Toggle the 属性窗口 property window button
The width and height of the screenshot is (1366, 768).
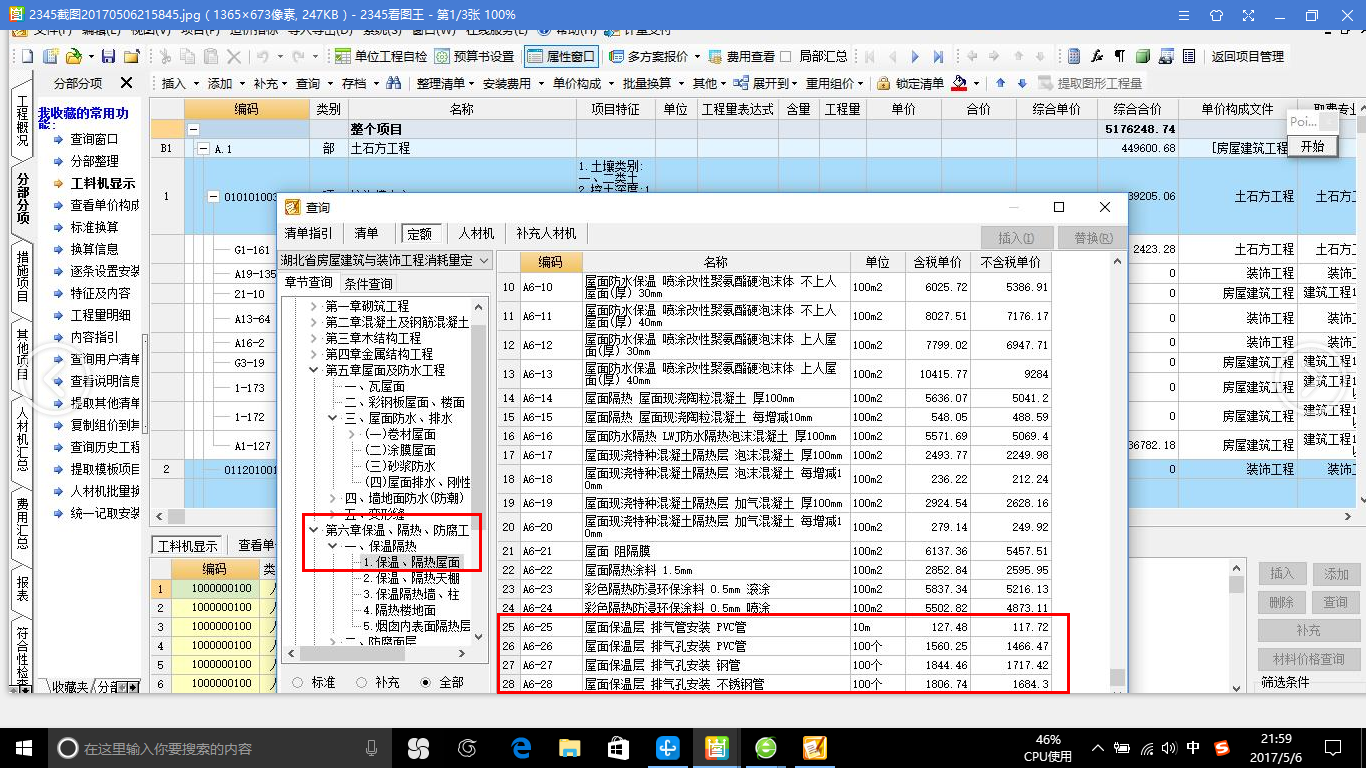[x=561, y=57]
